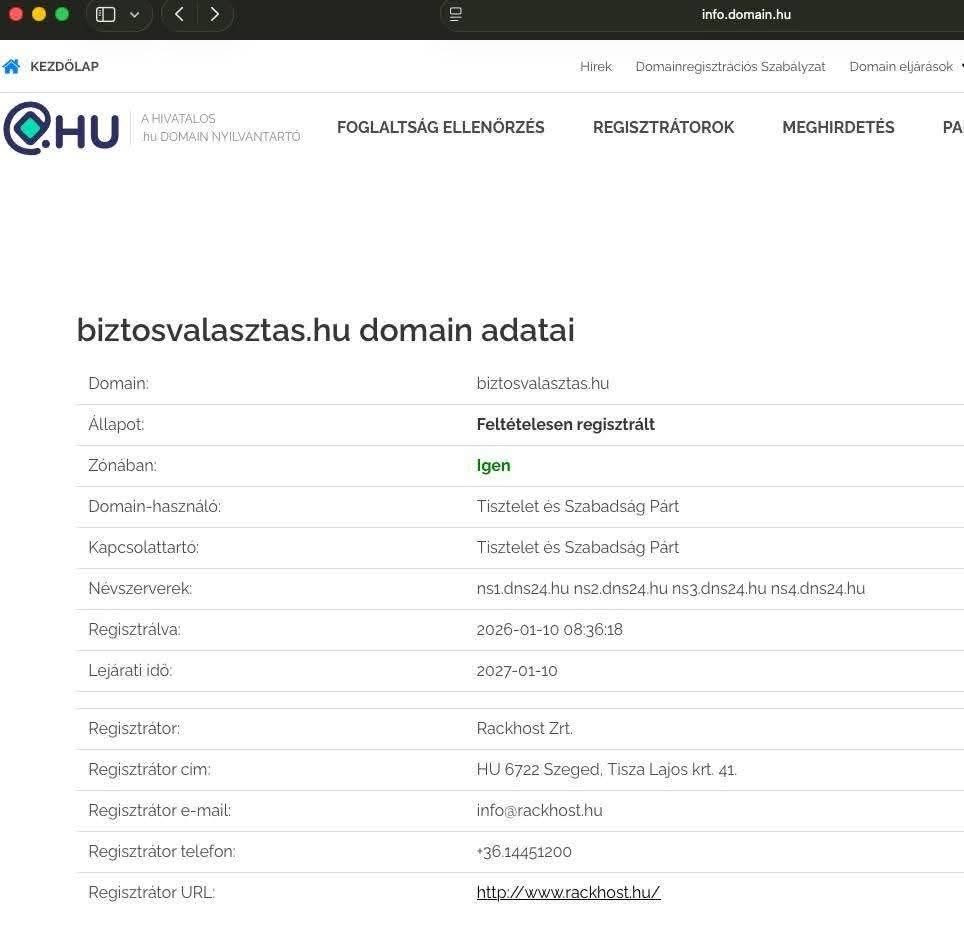Go forward with the browser forward arrow
The width and height of the screenshot is (964, 940).
point(215,14)
